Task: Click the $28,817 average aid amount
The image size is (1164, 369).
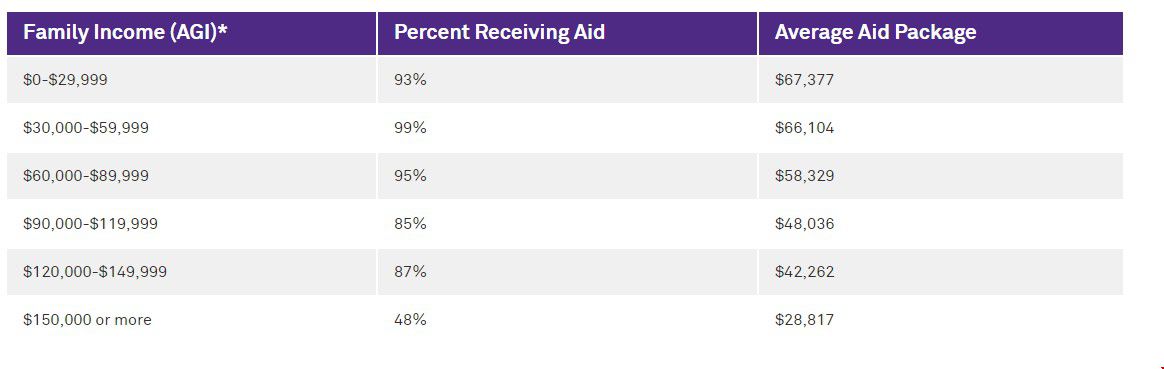Action: pyautogui.click(x=805, y=320)
